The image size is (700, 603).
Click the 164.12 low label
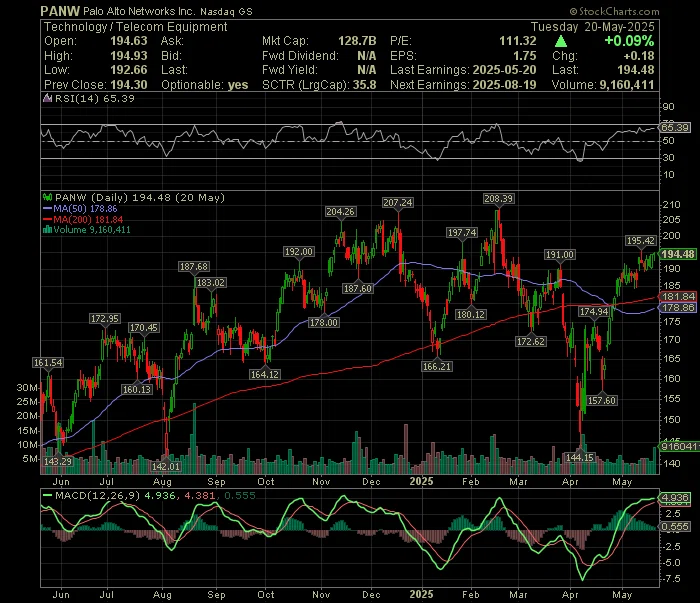tap(265, 374)
